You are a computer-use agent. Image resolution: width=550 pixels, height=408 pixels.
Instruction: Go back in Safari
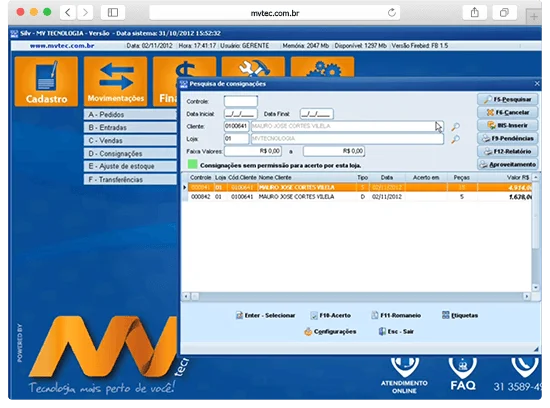click(x=68, y=13)
